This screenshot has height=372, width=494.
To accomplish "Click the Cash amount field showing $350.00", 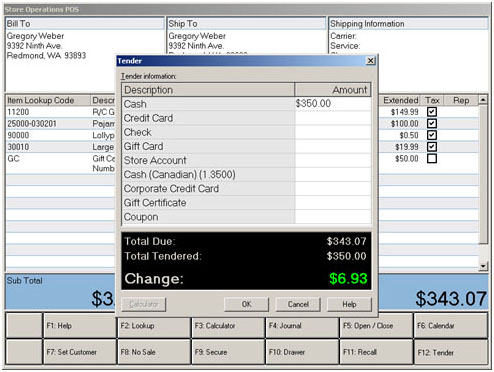I will point(333,104).
